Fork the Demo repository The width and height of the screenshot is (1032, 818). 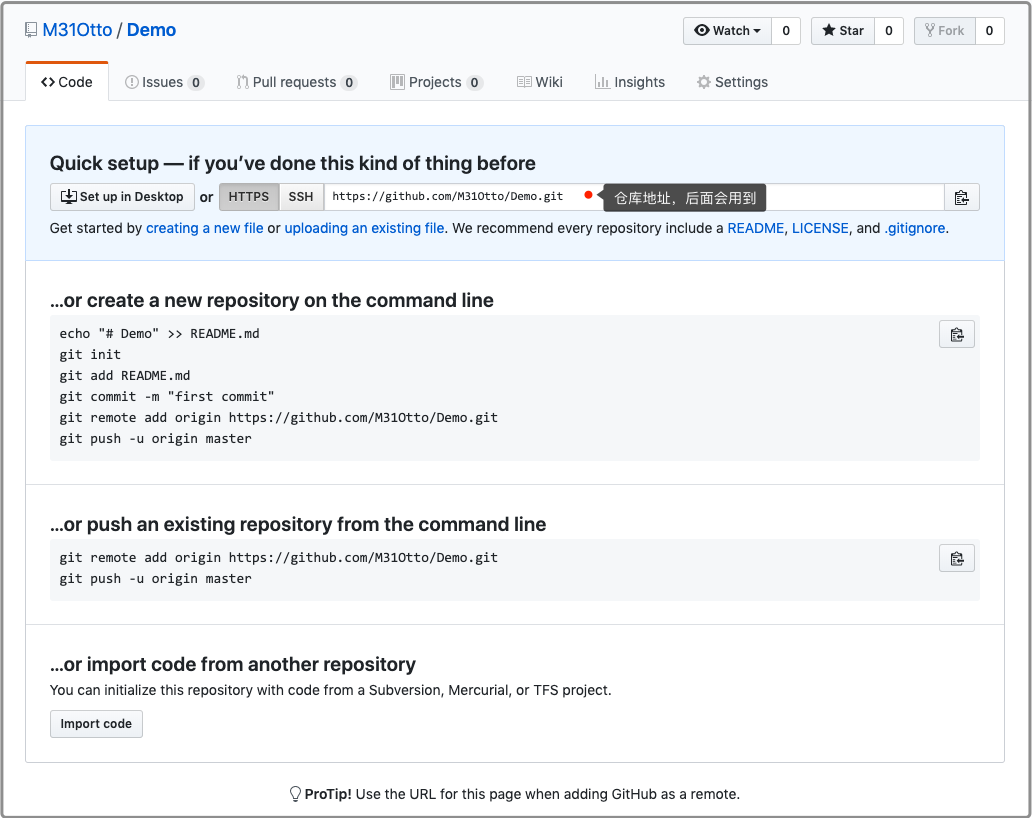[x=944, y=31]
